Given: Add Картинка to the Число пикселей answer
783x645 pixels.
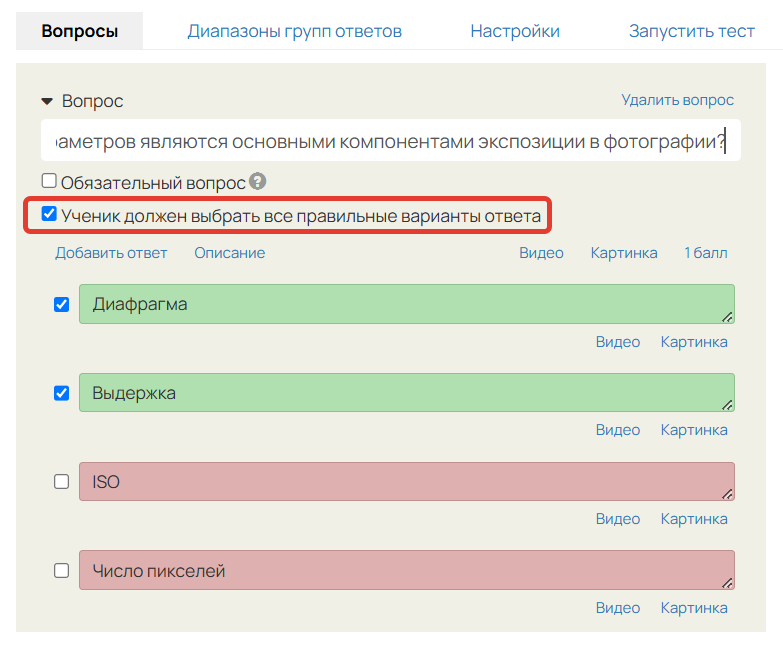Looking at the screenshot, I should tap(694, 608).
